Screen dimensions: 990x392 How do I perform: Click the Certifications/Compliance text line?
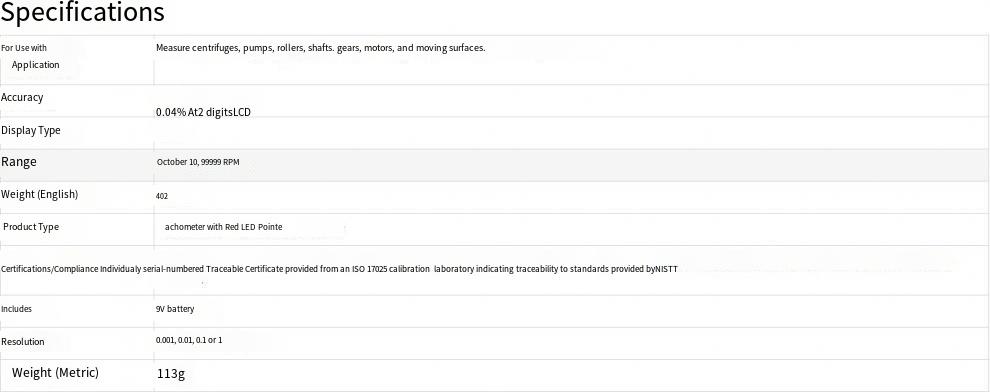point(339,269)
